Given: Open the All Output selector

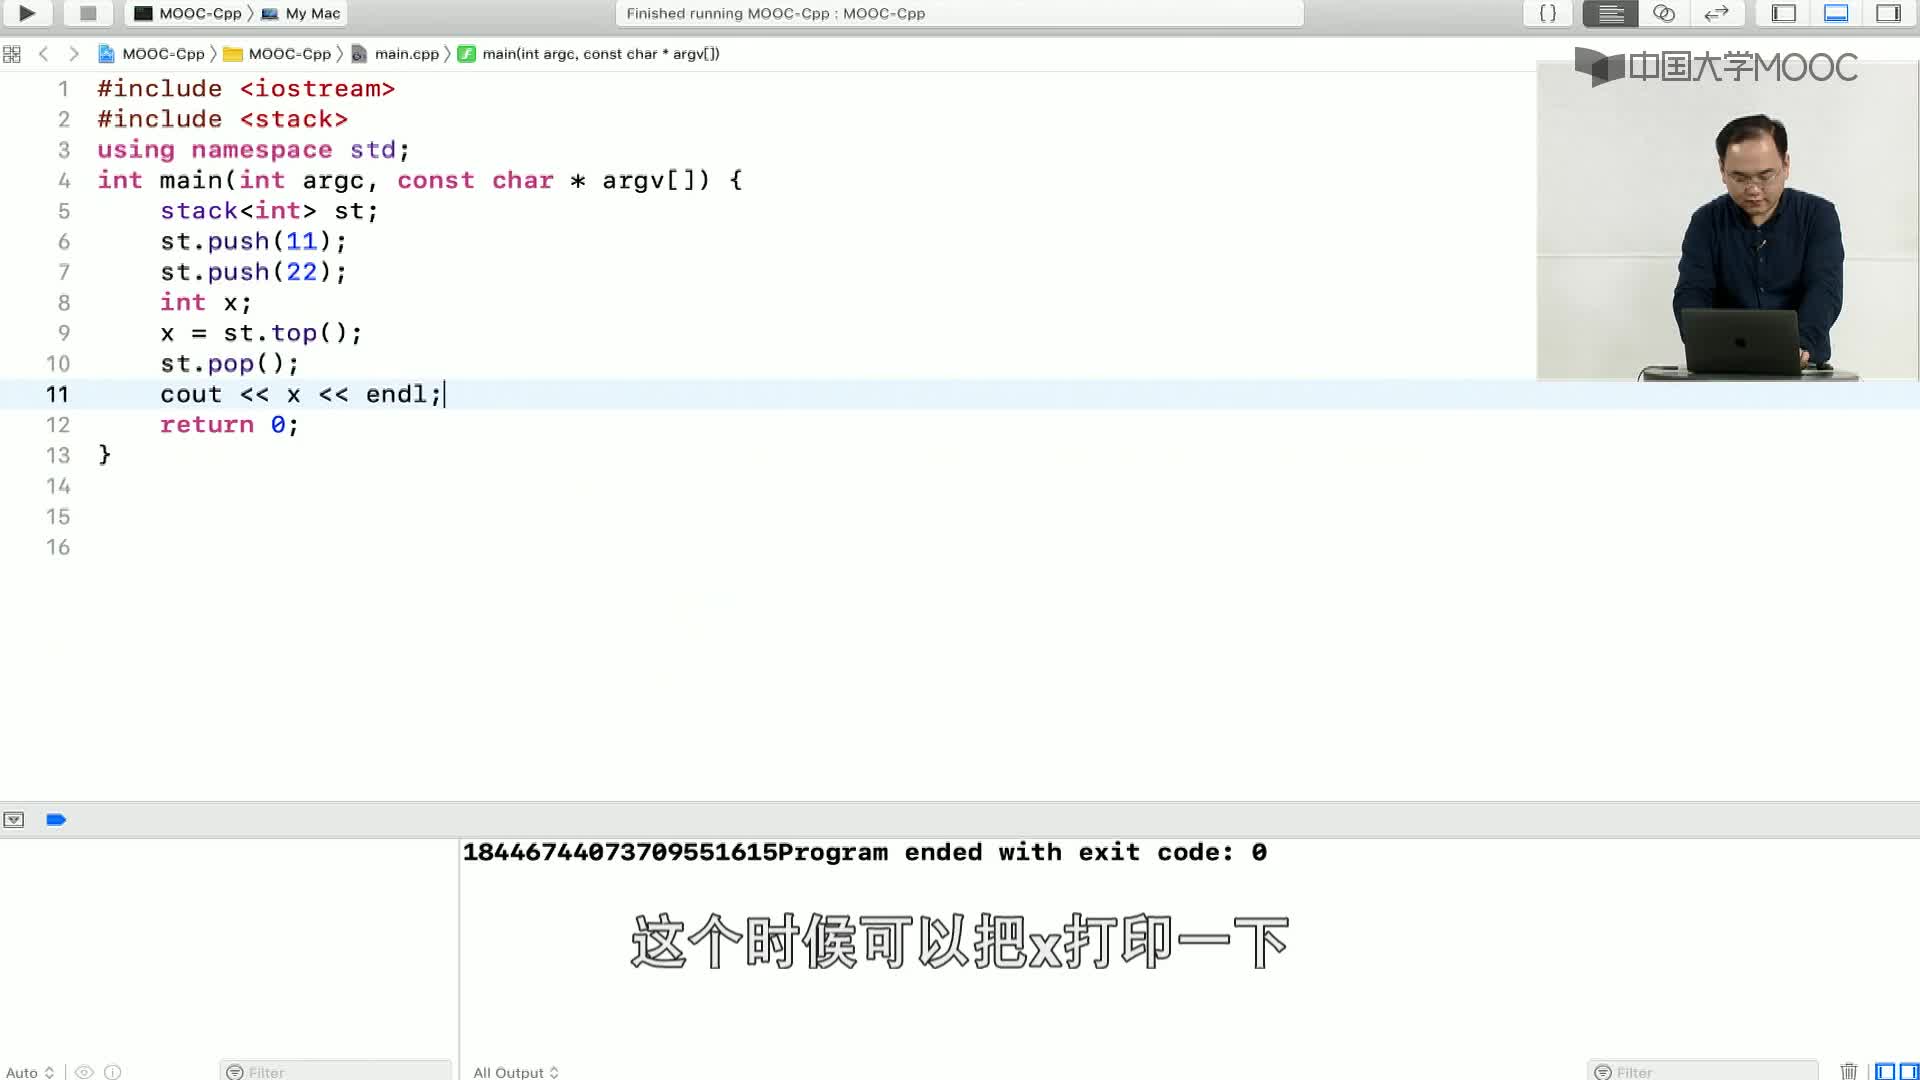Looking at the screenshot, I should click(516, 1072).
